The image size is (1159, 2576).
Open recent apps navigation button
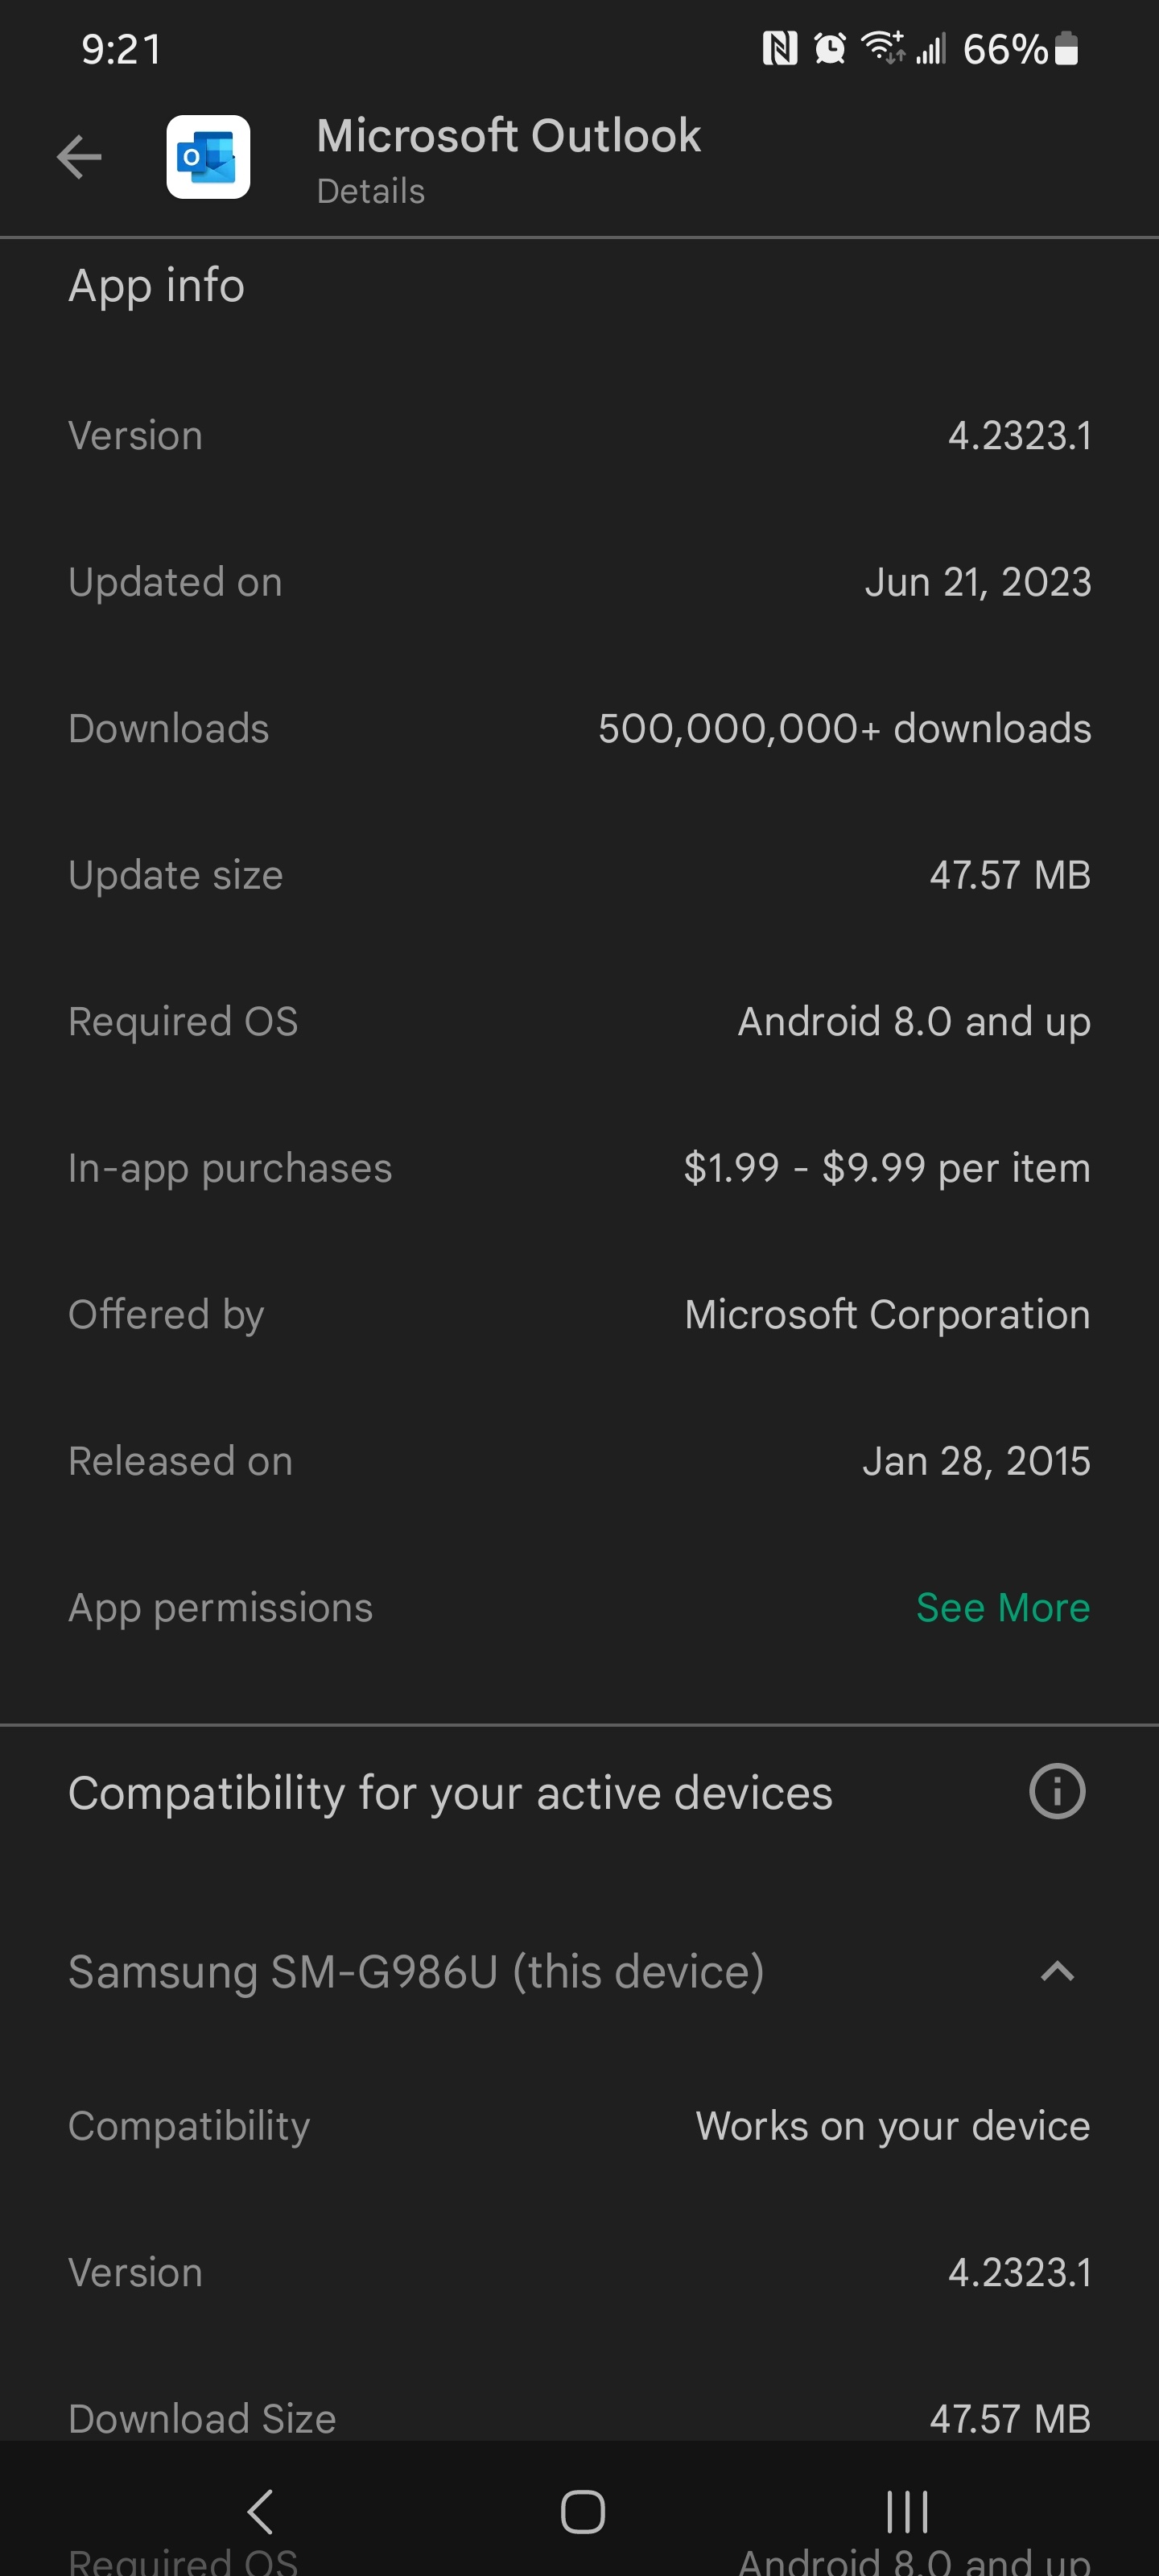tap(907, 2511)
